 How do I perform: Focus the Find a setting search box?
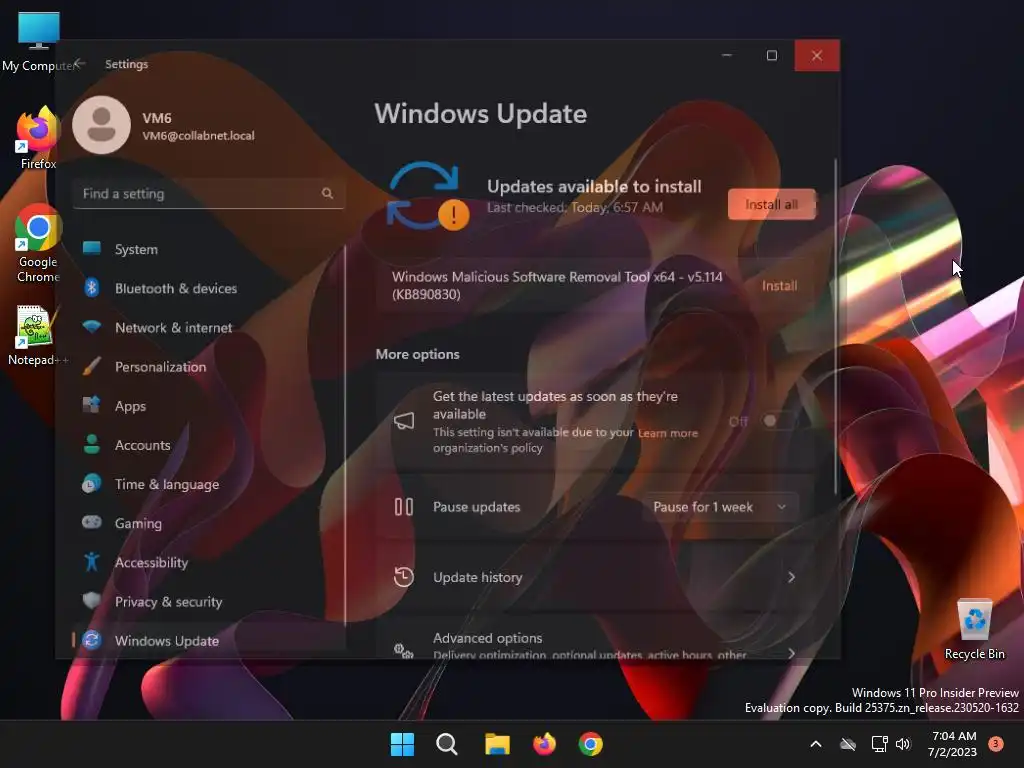click(209, 193)
